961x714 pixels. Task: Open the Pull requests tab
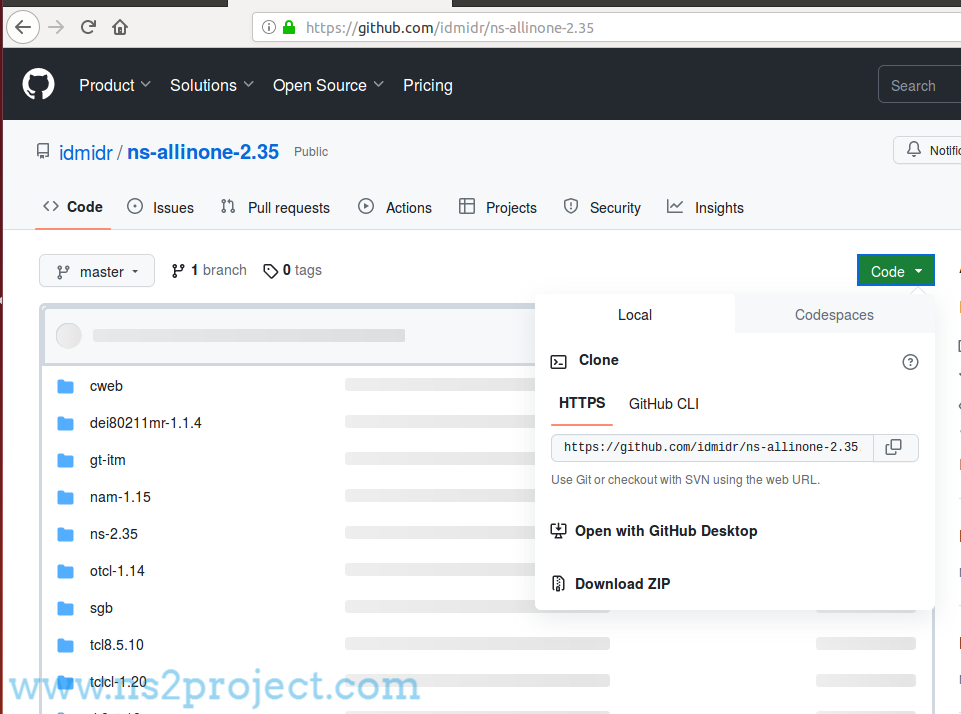(275, 208)
